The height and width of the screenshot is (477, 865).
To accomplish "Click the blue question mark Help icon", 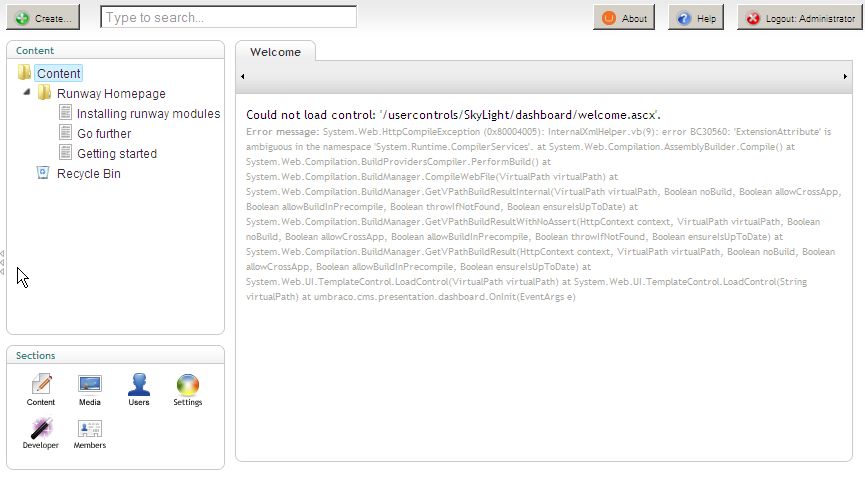I will pyautogui.click(x=684, y=18).
